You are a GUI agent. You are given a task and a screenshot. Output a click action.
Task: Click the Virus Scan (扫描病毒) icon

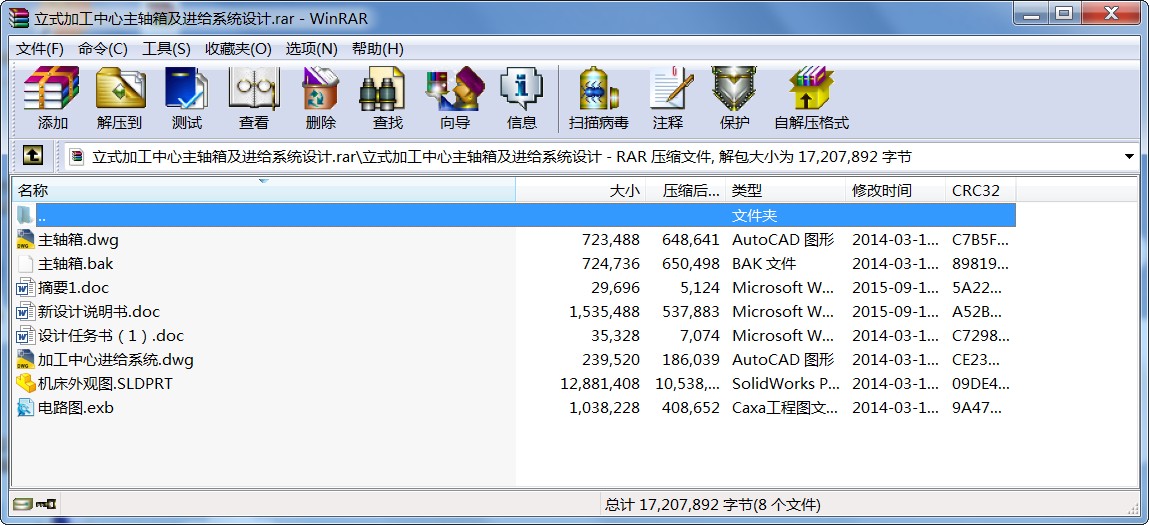pos(599,98)
